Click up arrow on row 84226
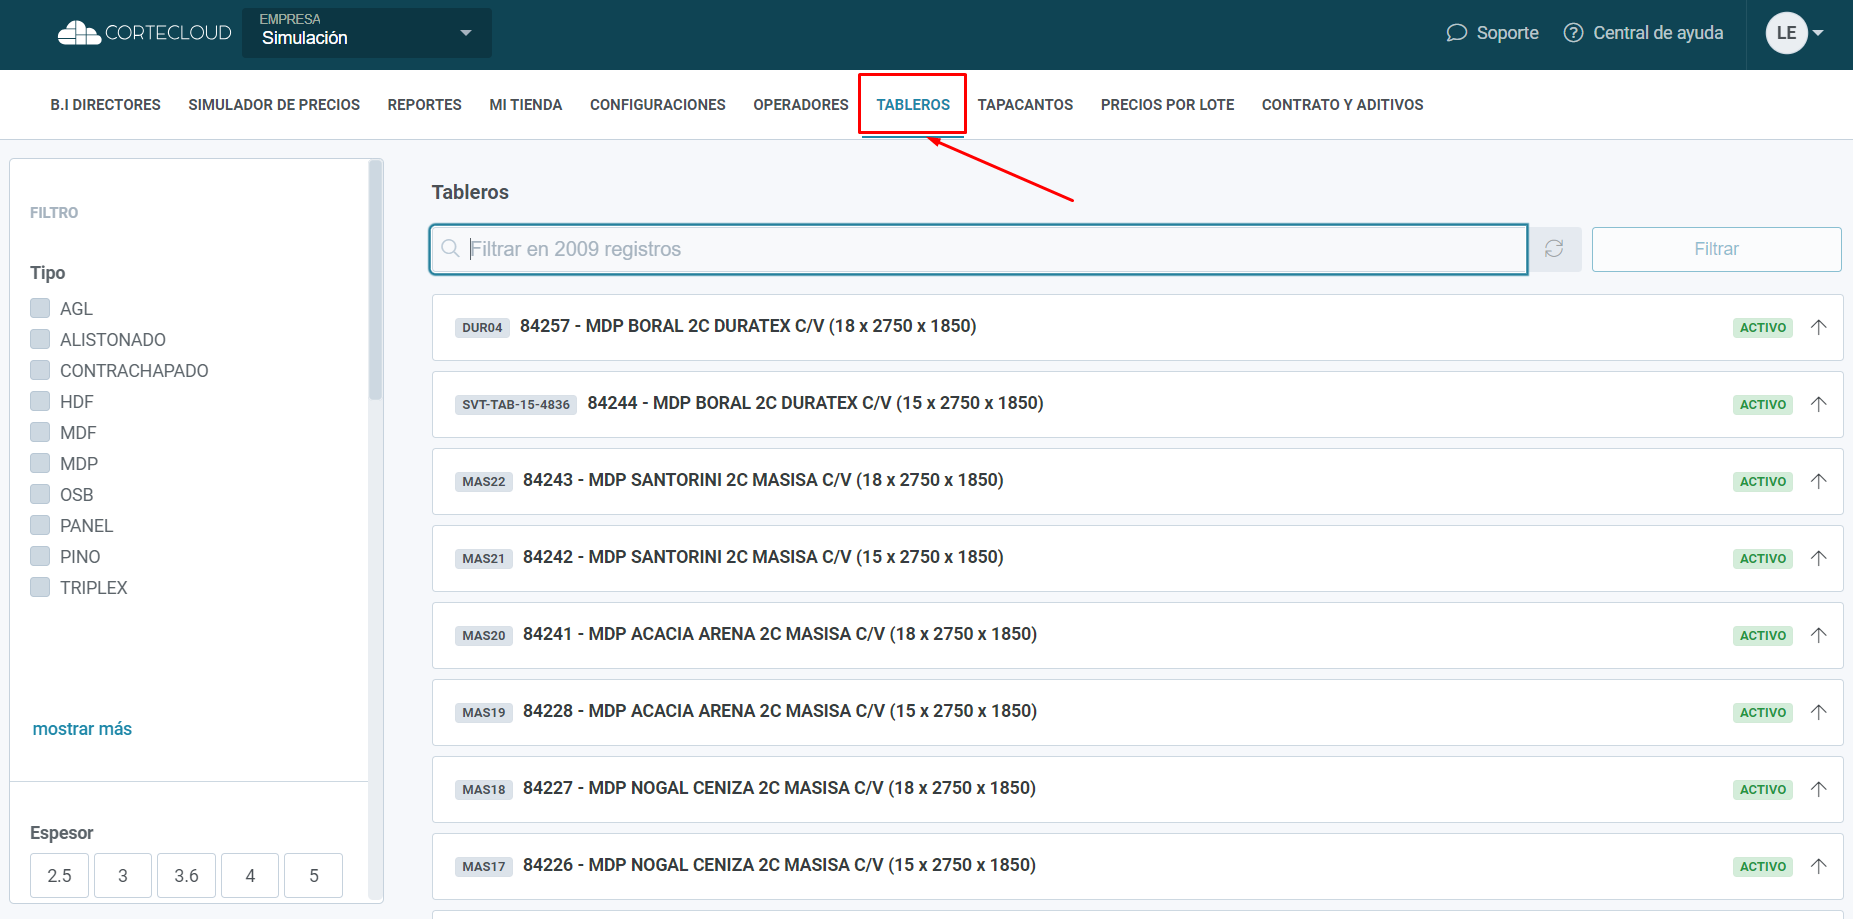Image resolution: width=1853 pixels, height=919 pixels. point(1819,866)
